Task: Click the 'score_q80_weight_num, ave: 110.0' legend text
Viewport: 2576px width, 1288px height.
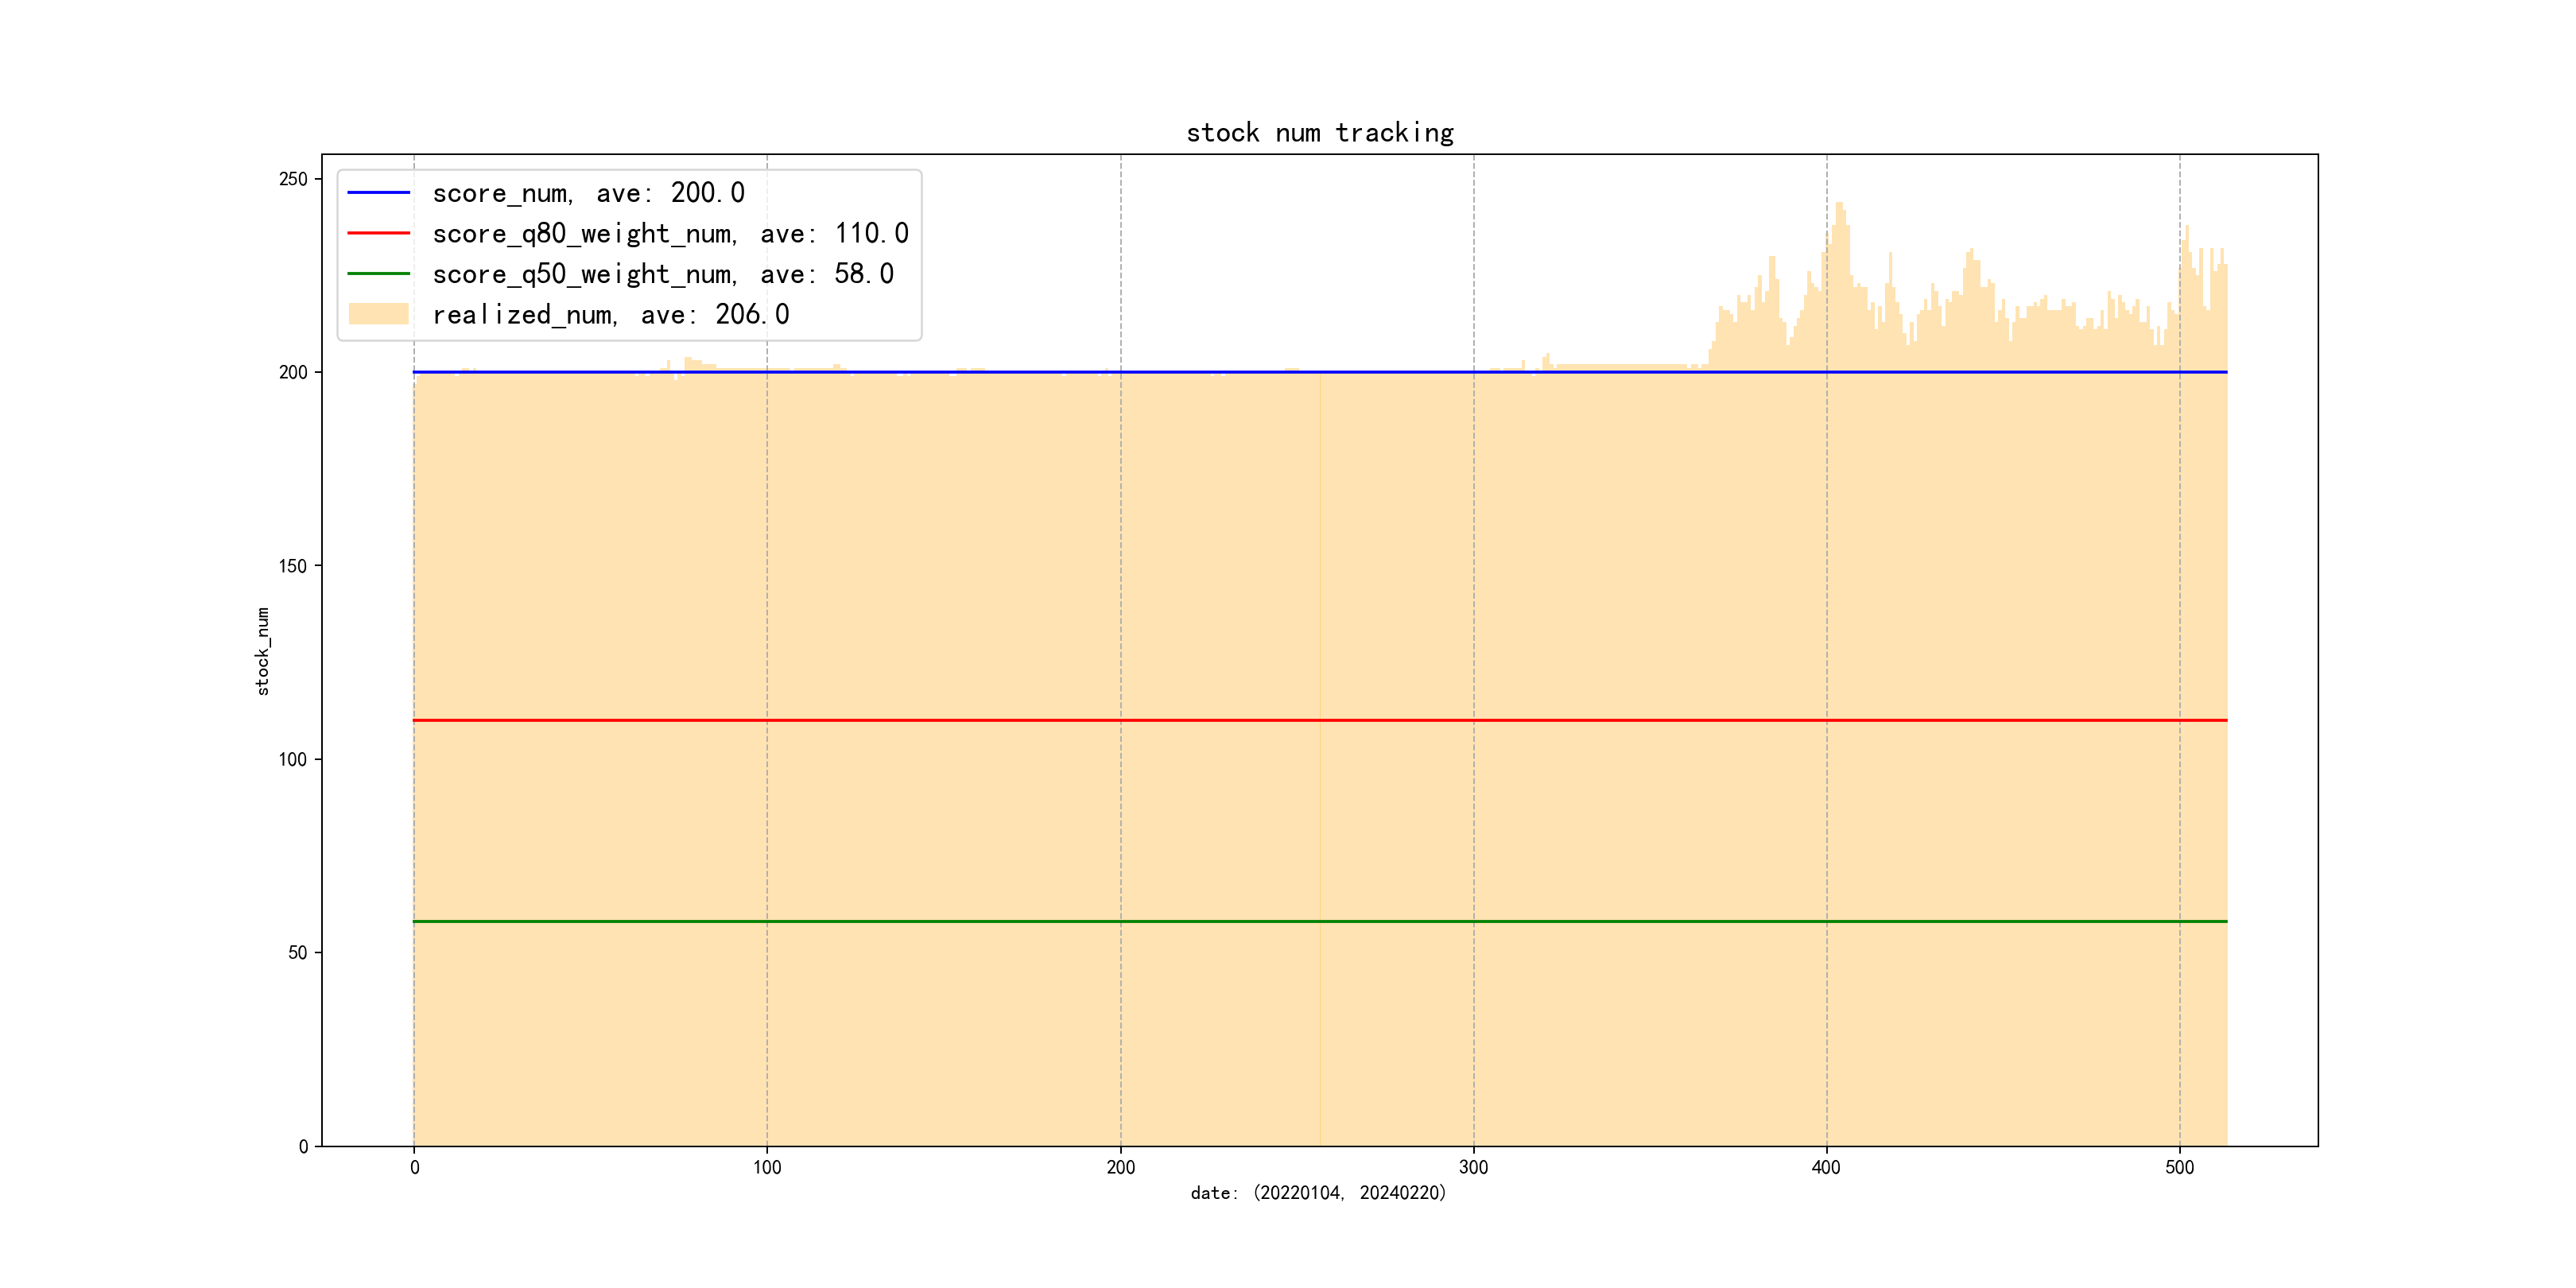Action: (670, 234)
